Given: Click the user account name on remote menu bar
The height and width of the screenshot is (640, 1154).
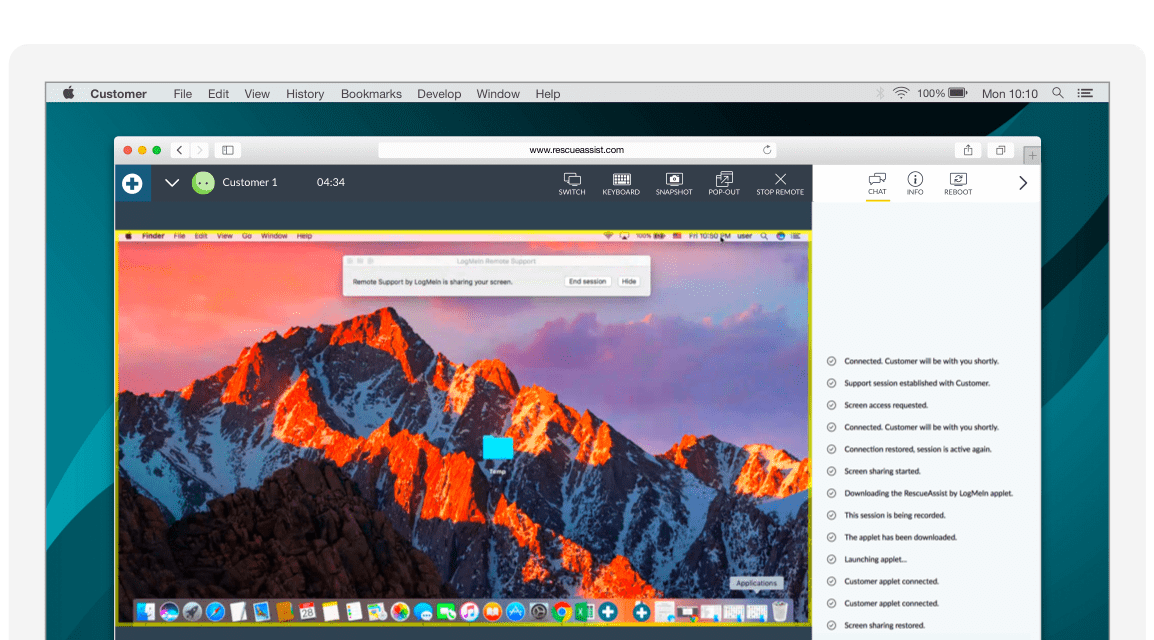Looking at the screenshot, I should (x=745, y=236).
